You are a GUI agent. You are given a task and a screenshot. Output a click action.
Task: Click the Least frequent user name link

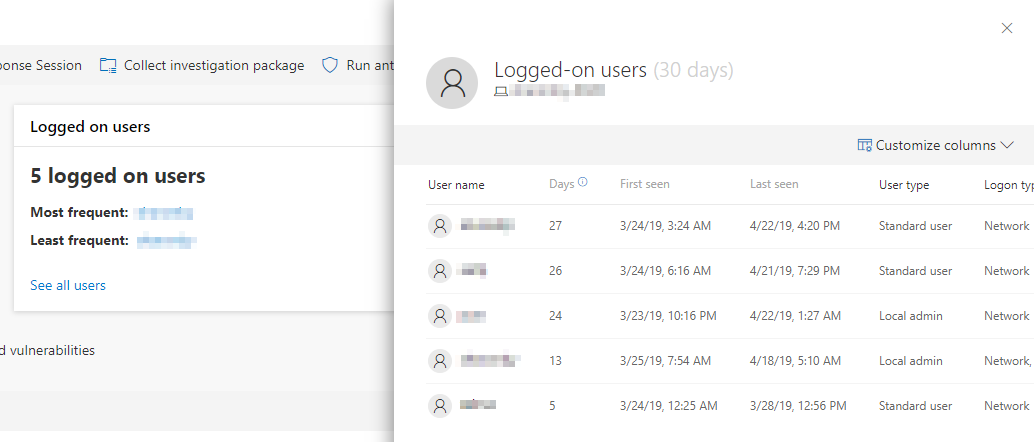(x=166, y=240)
